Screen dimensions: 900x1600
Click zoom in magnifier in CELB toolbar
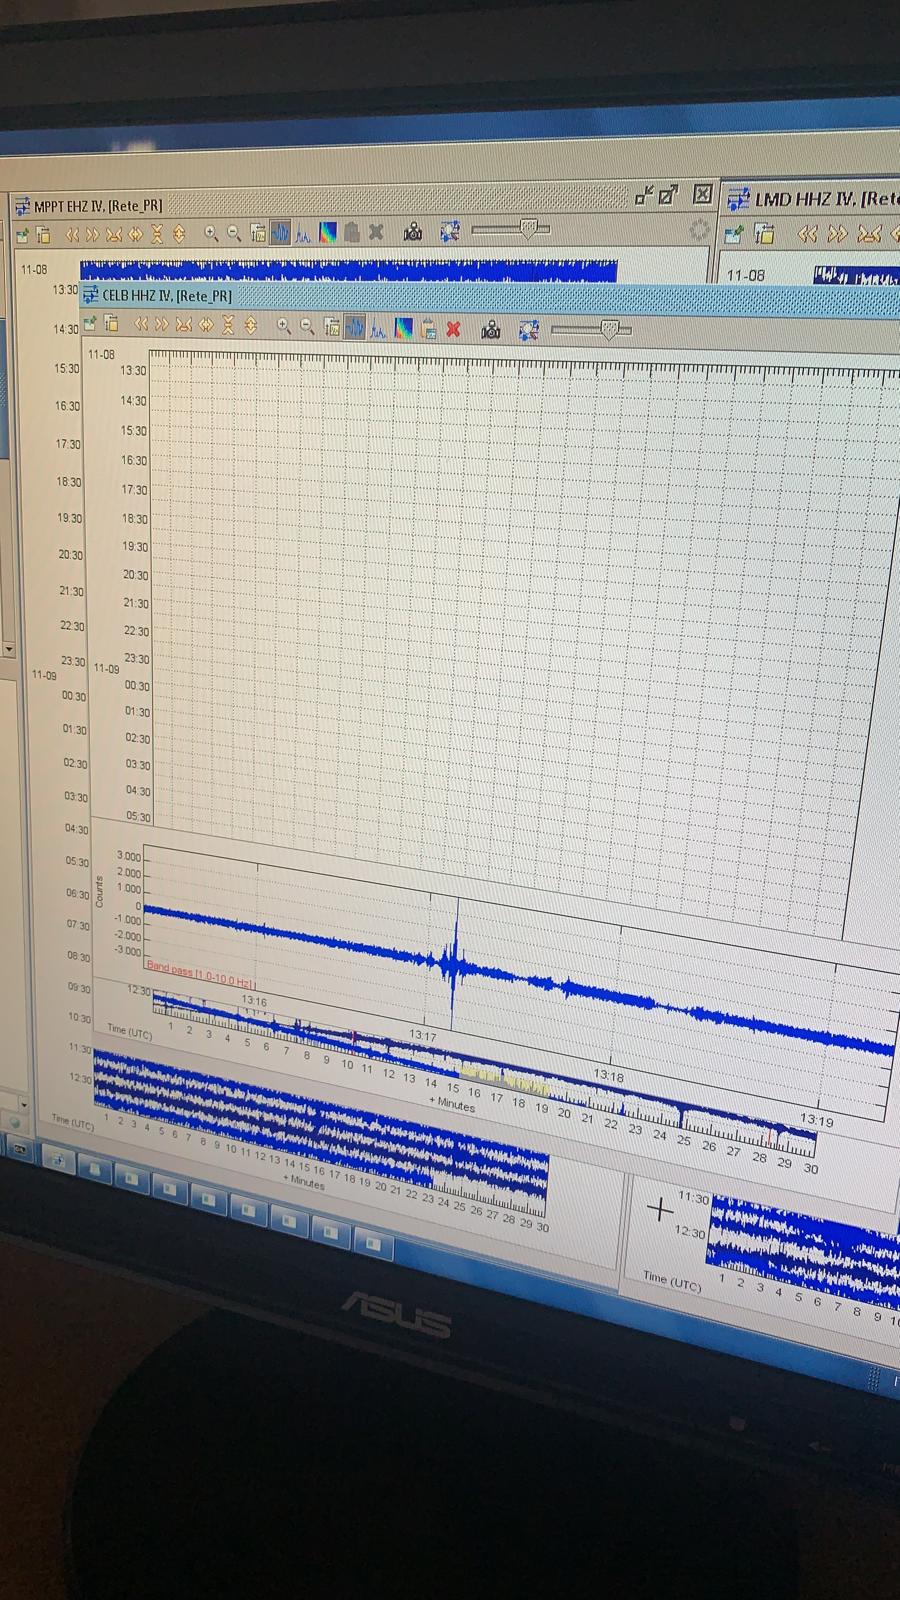tap(284, 325)
